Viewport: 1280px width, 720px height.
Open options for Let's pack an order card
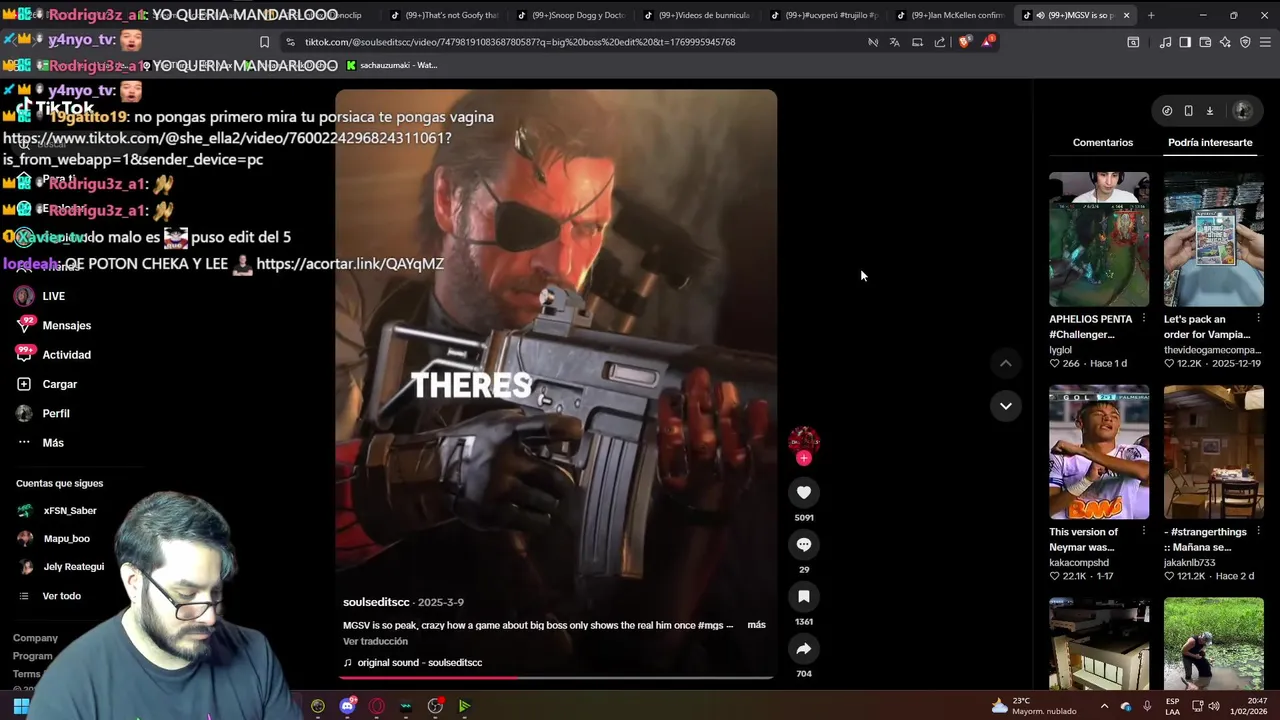tap(1258, 319)
